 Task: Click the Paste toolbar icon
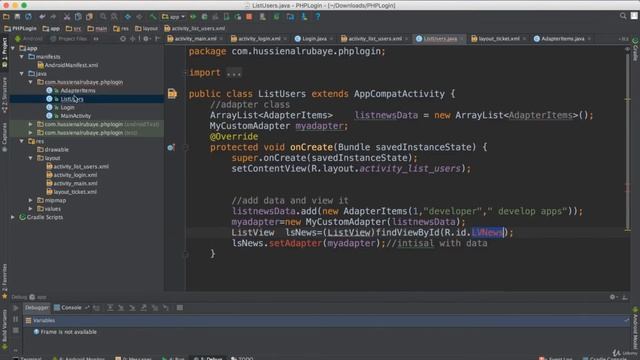(x=89, y=17)
